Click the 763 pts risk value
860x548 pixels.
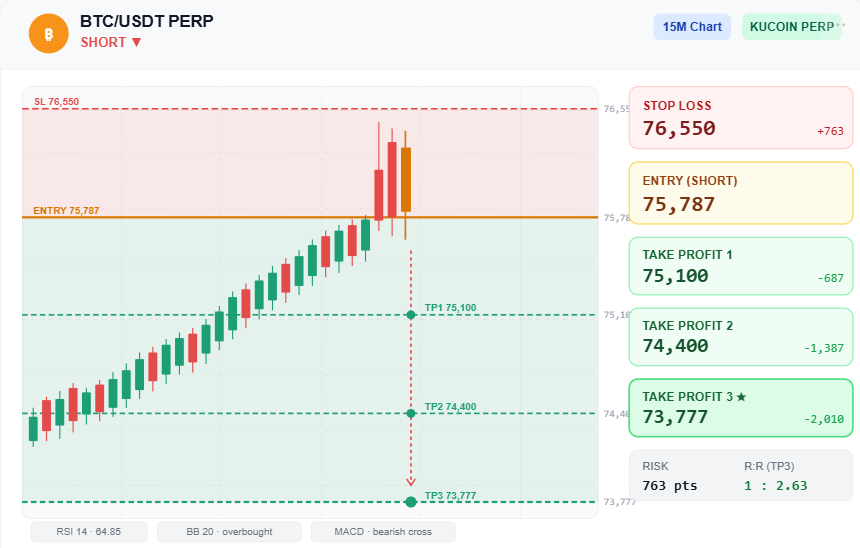(670, 485)
